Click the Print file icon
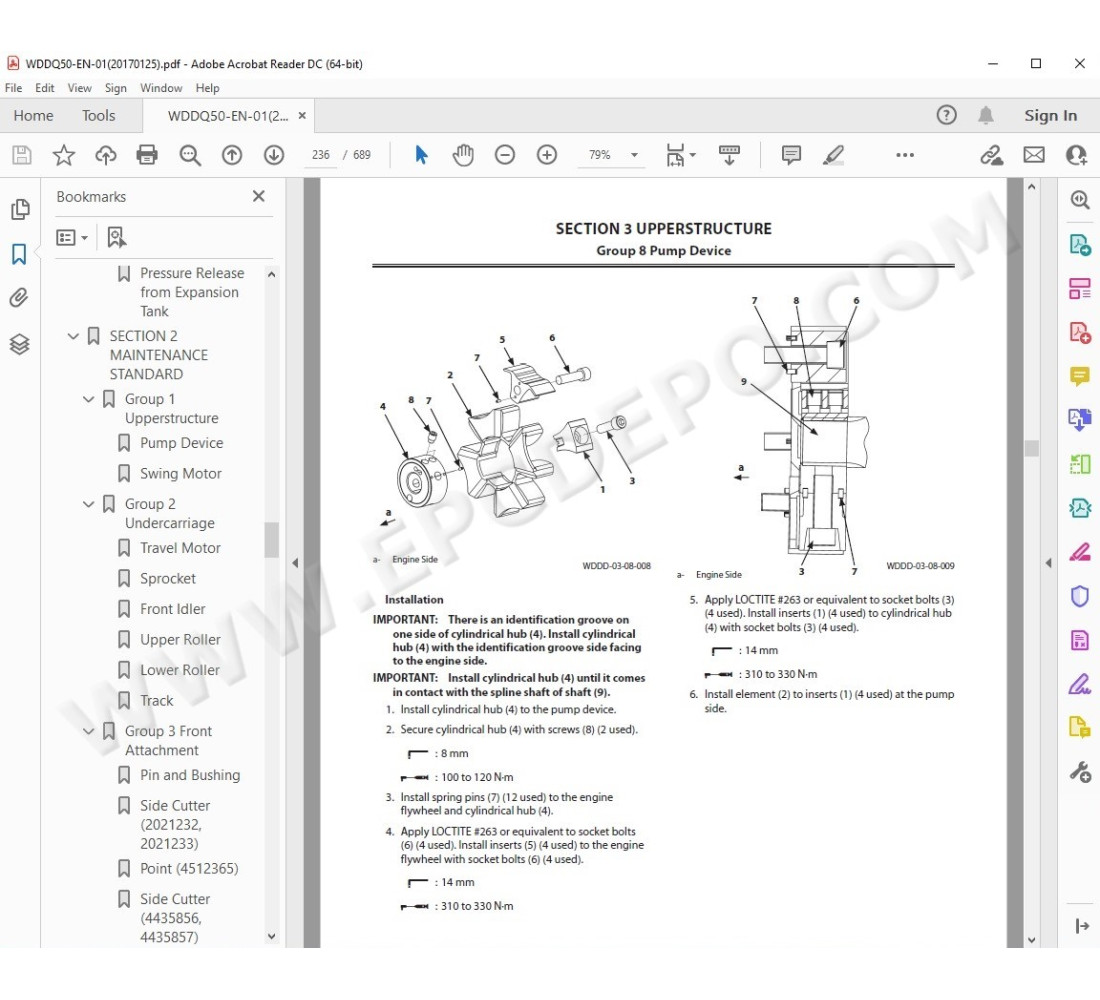 coord(147,155)
